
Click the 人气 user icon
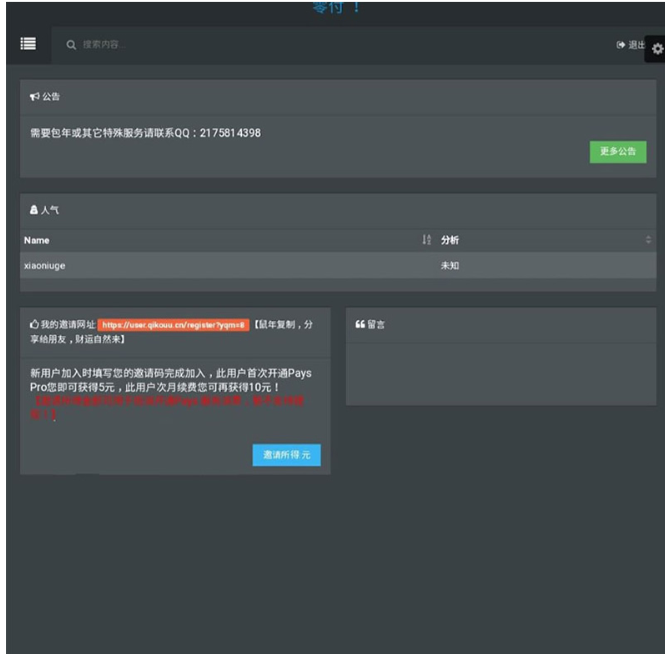coord(34,211)
